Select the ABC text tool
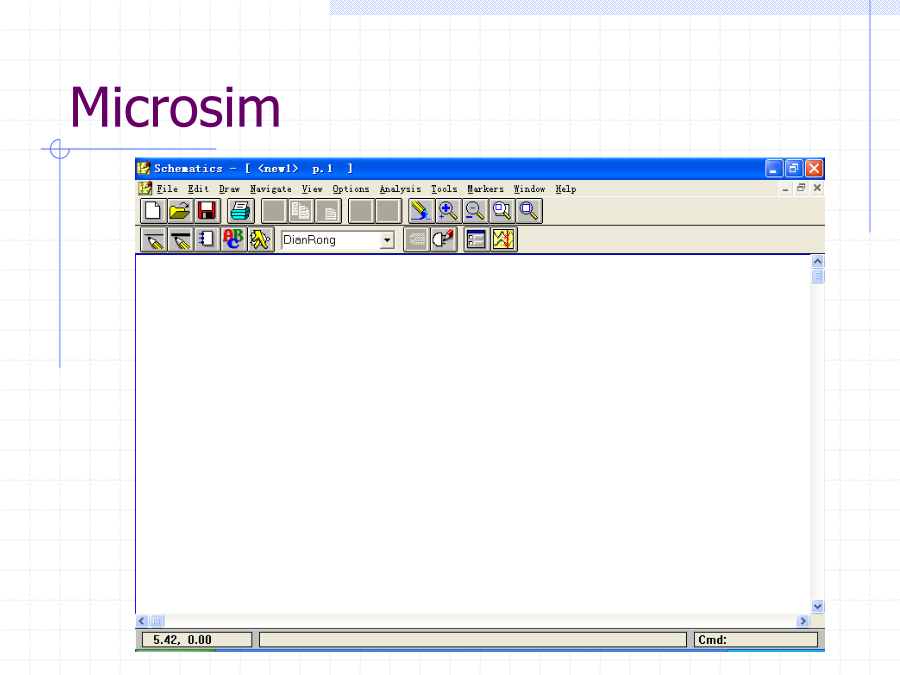 point(234,239)
